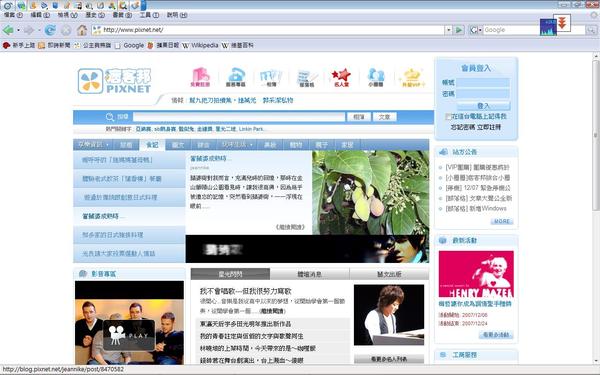Click the 立即註冊 register link
600x375 pixels.
click(x=489, y=127)
